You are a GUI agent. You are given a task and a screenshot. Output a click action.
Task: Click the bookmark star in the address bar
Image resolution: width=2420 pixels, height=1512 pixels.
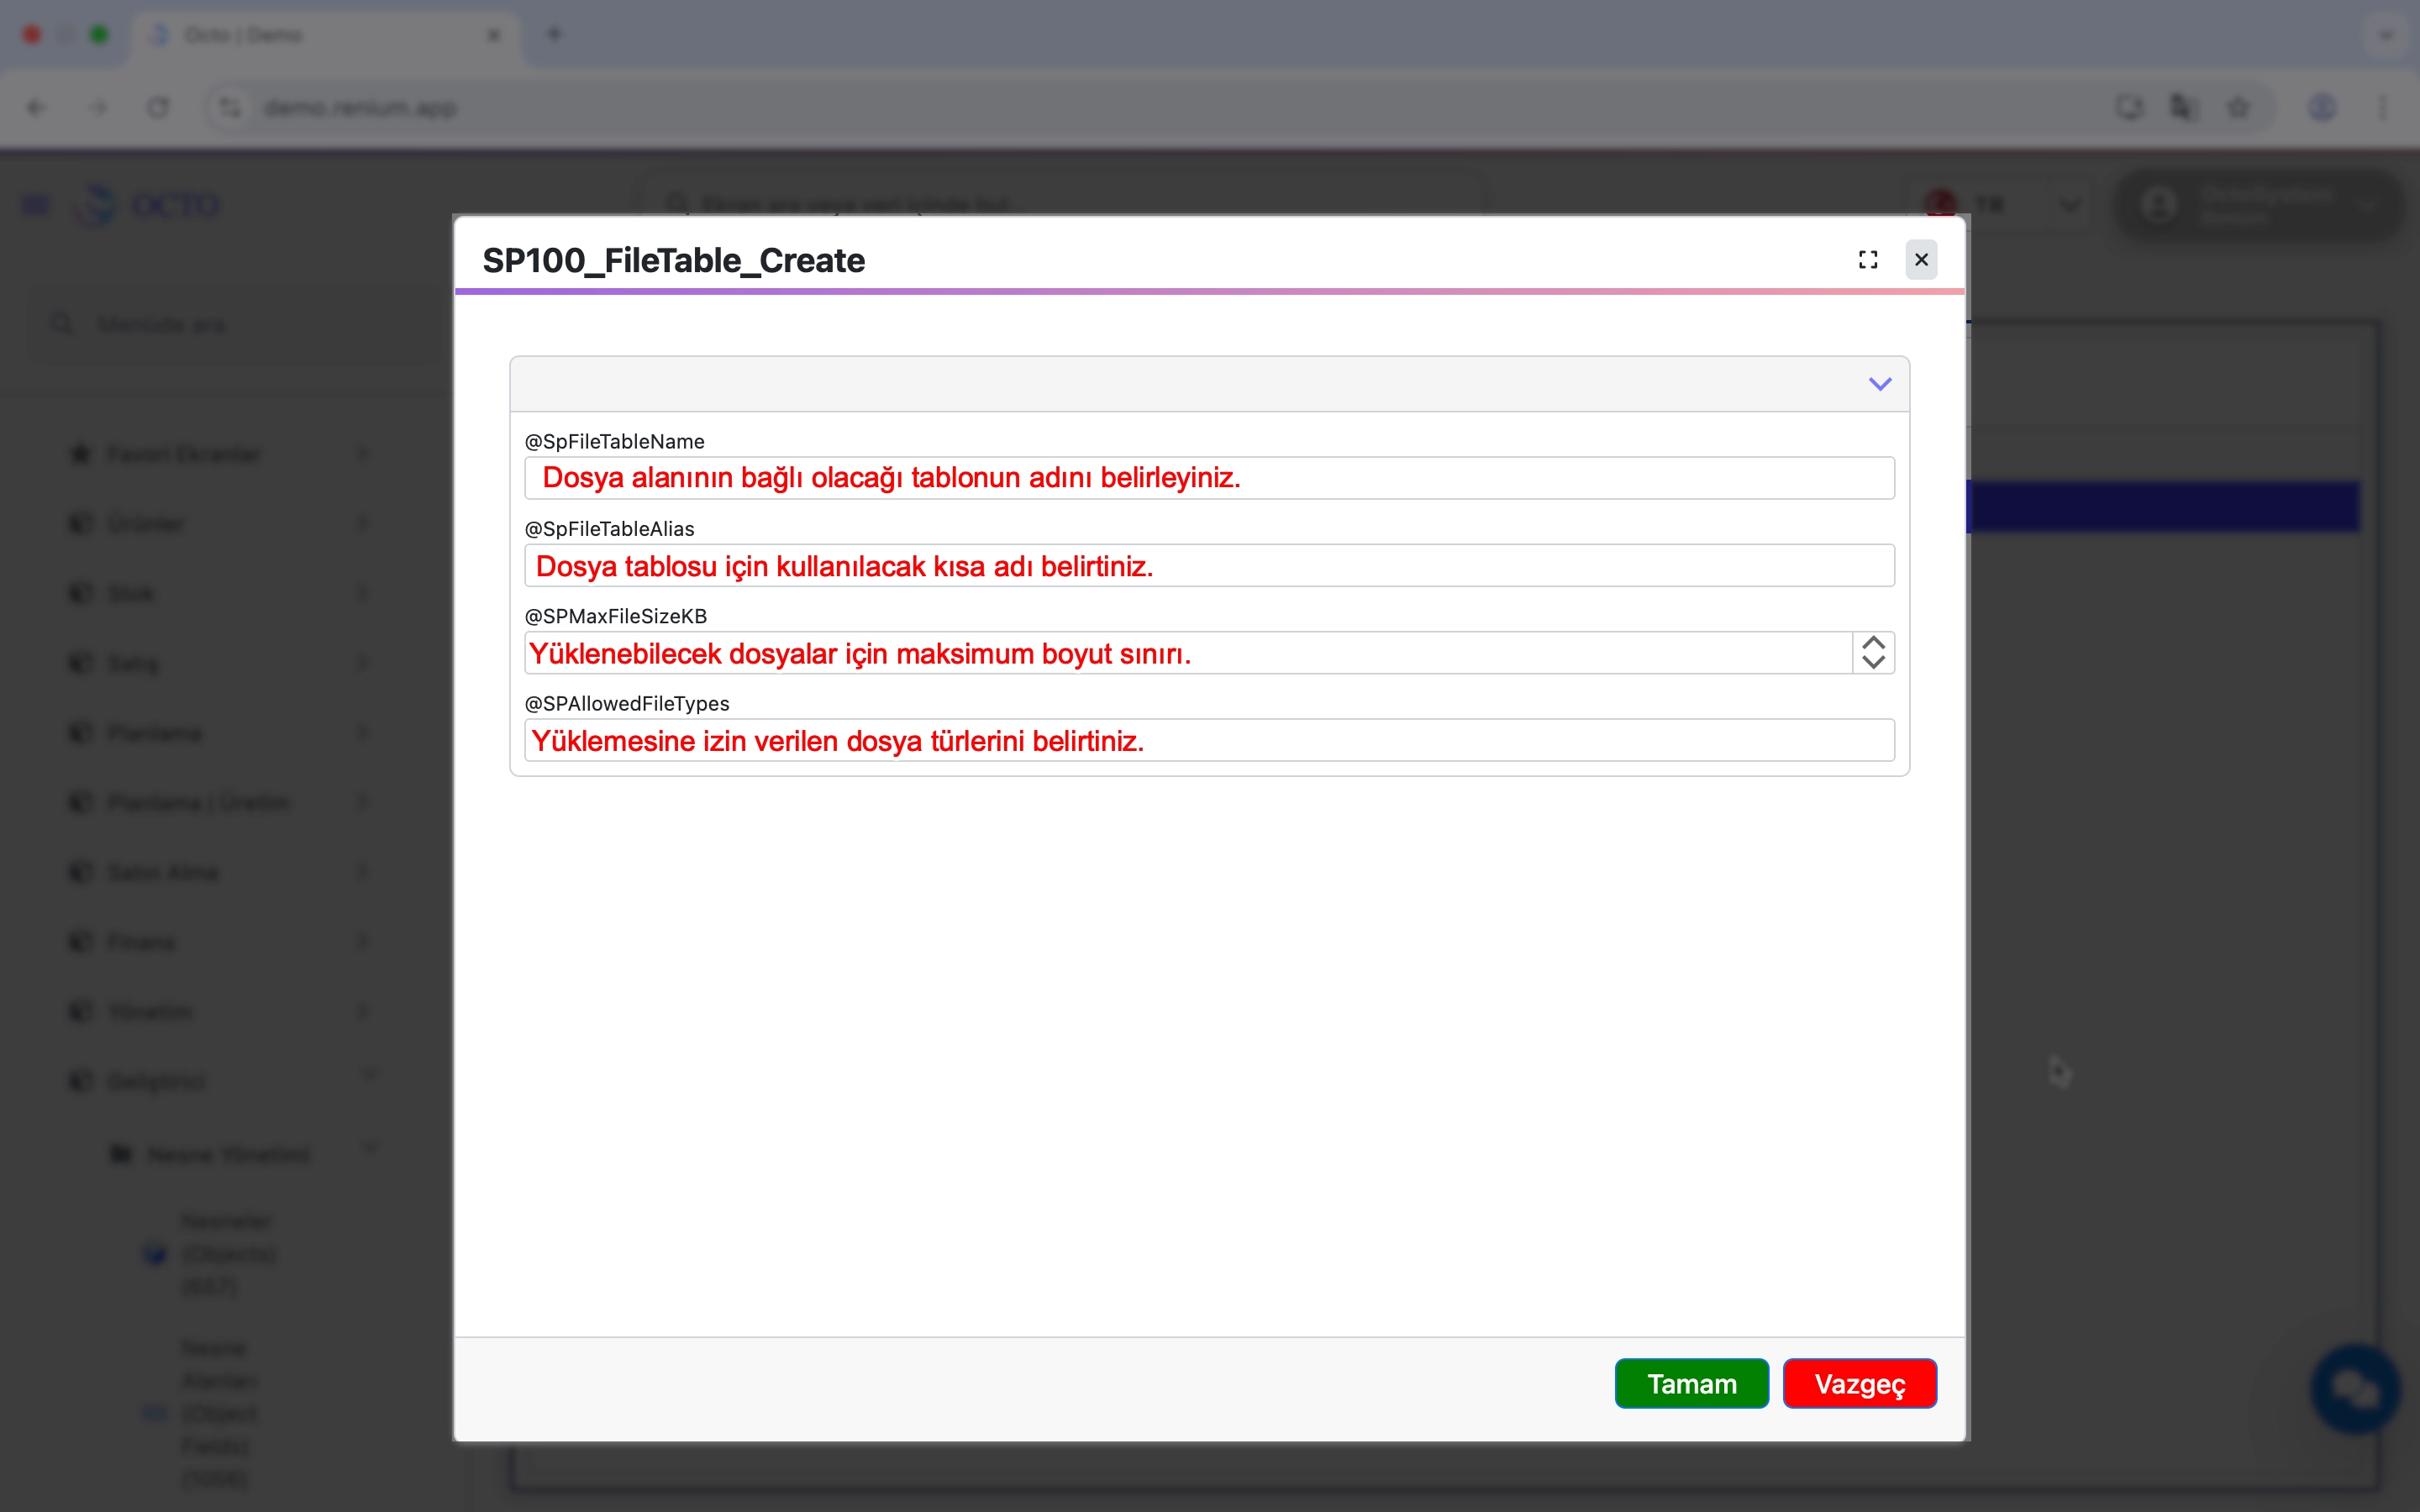(2238, 107)
